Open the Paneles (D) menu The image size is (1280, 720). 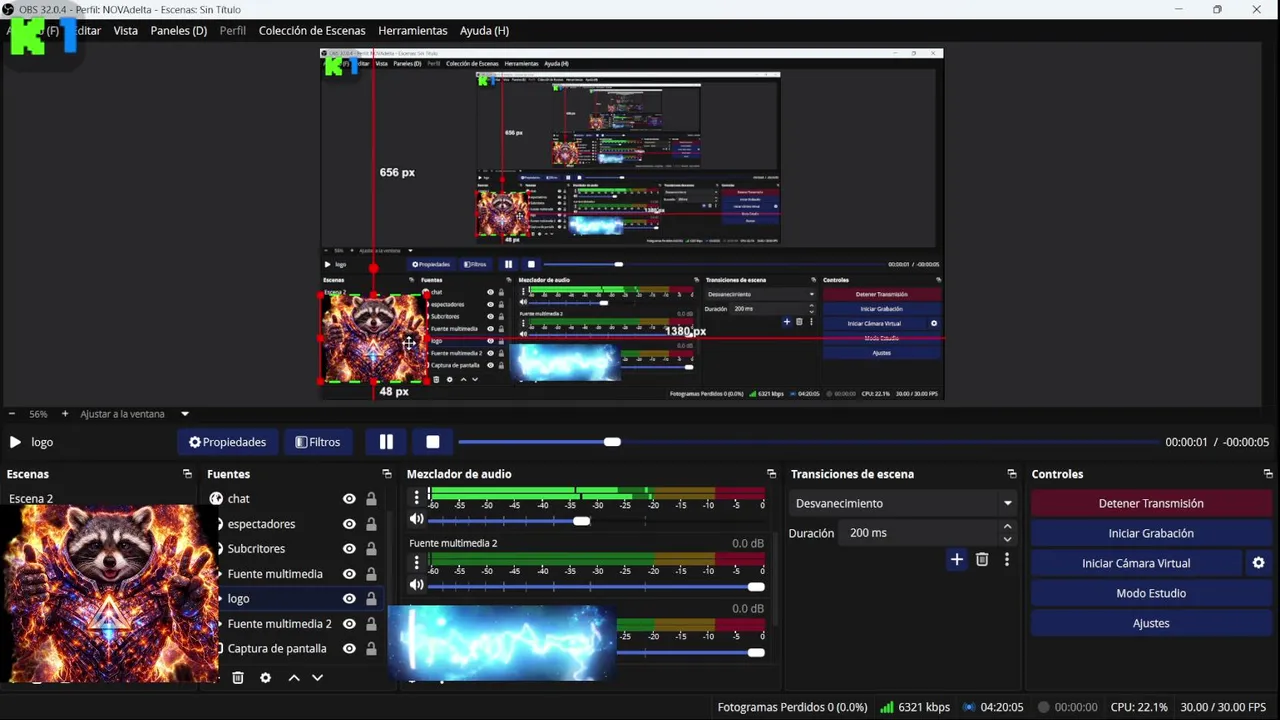[179, 31]
